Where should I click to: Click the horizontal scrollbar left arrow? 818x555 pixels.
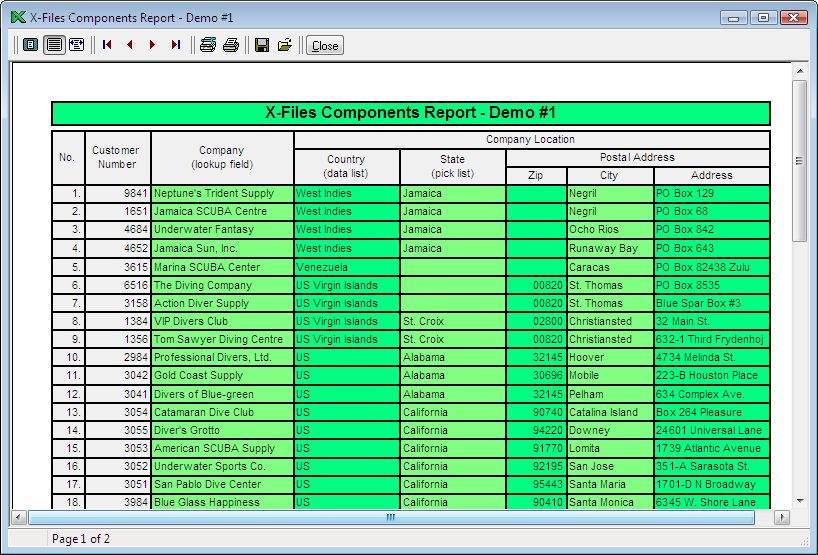tap(18, 518)
